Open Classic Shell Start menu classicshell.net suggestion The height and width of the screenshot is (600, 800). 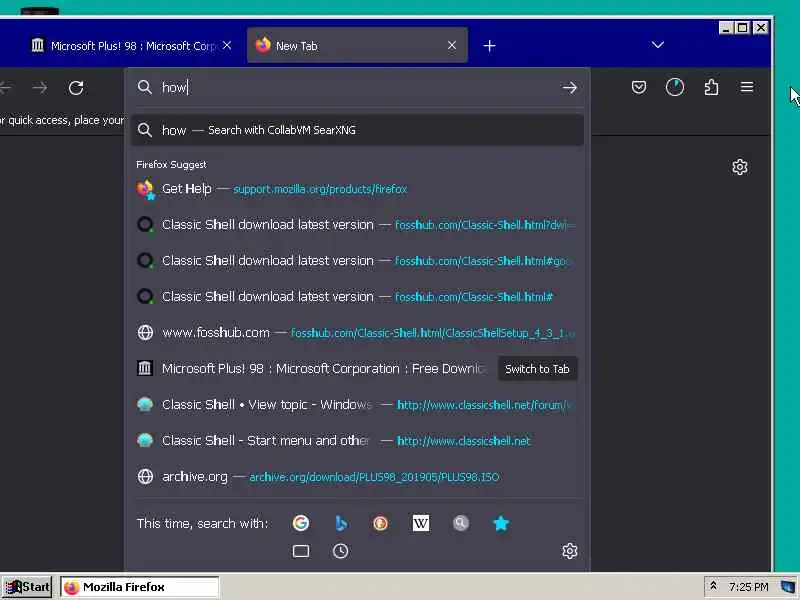357,440
